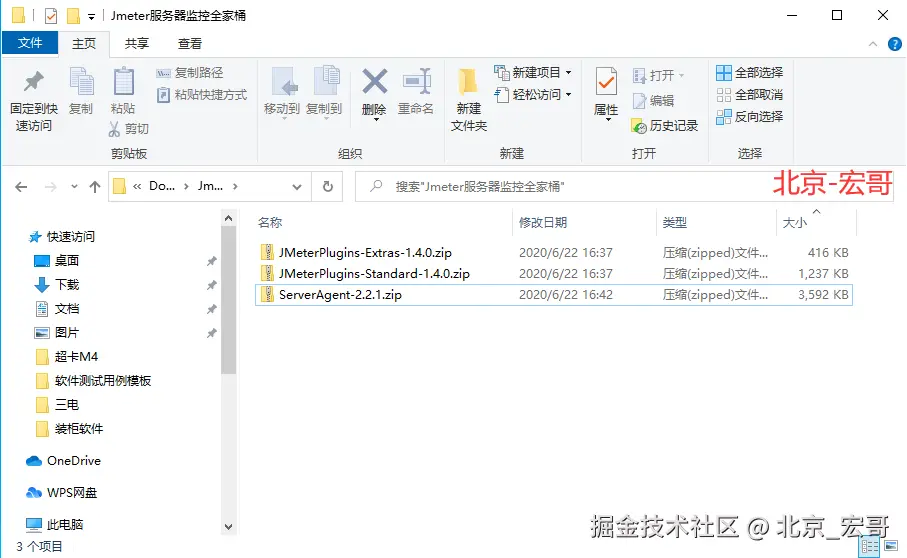Open the Move to command
This screenshot has height=558, width=907.
[x=282, y=93]
